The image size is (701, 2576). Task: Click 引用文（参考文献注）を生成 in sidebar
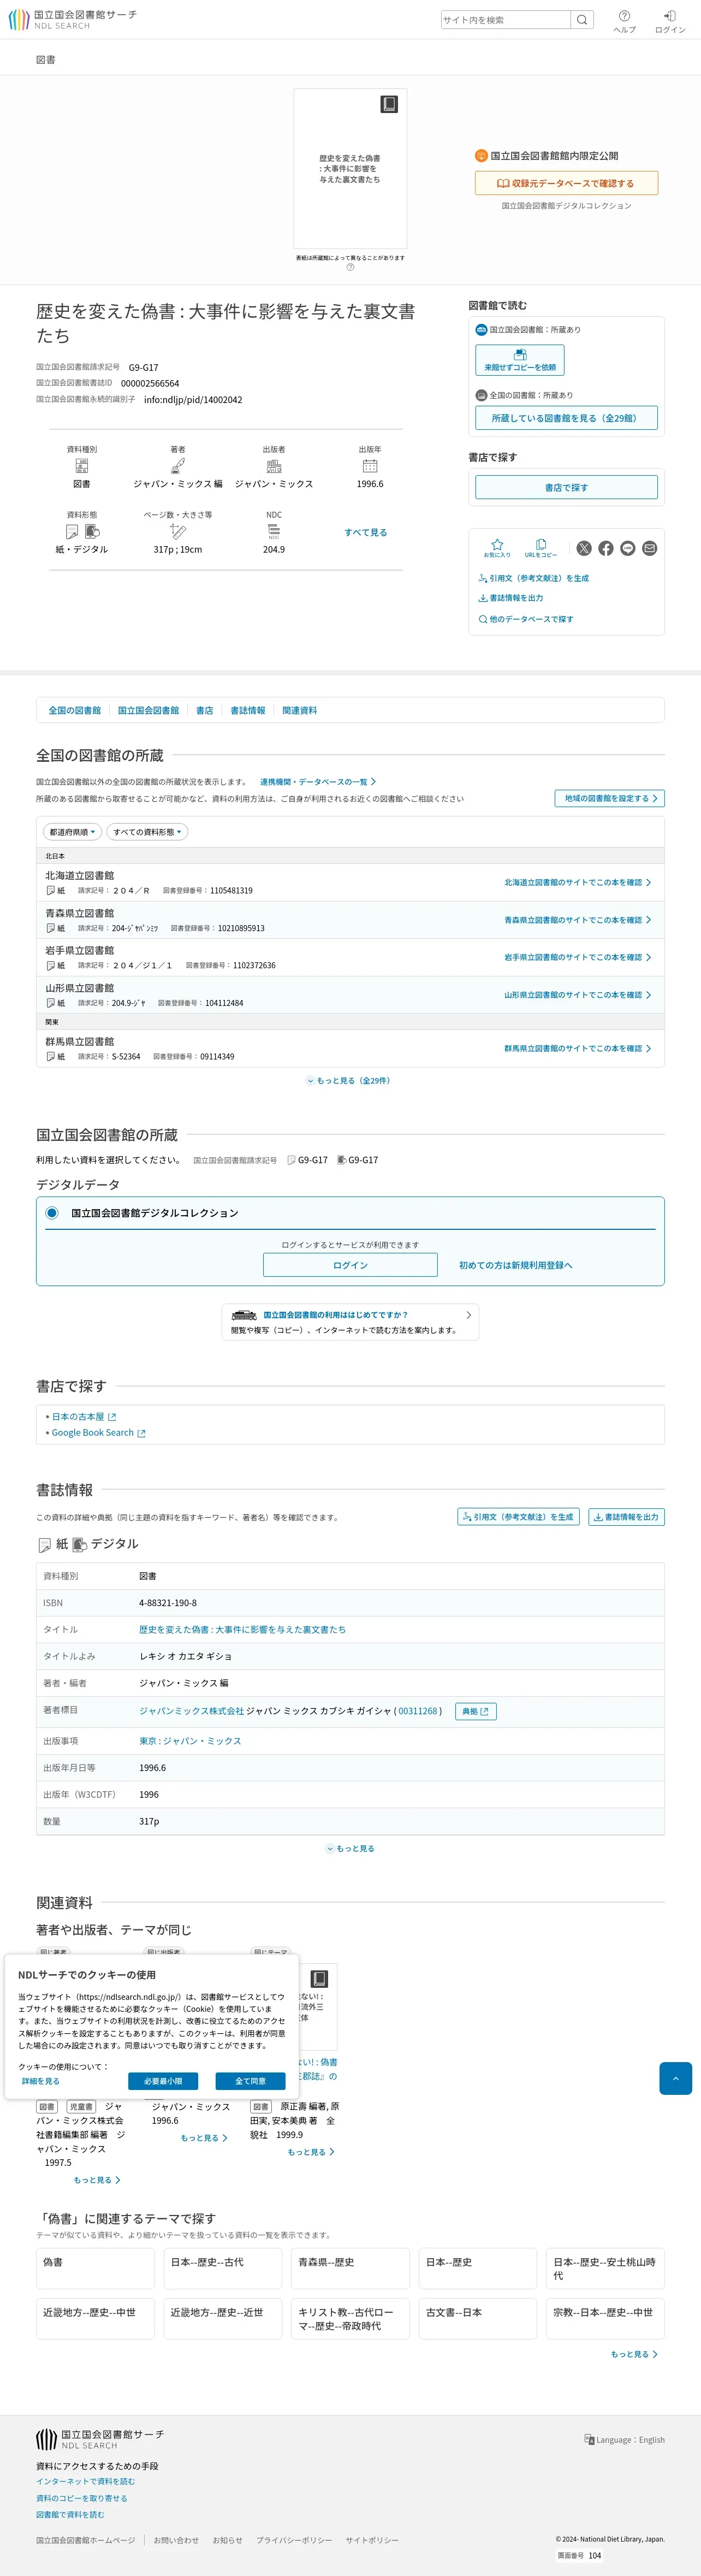click(x=534, y=578)
